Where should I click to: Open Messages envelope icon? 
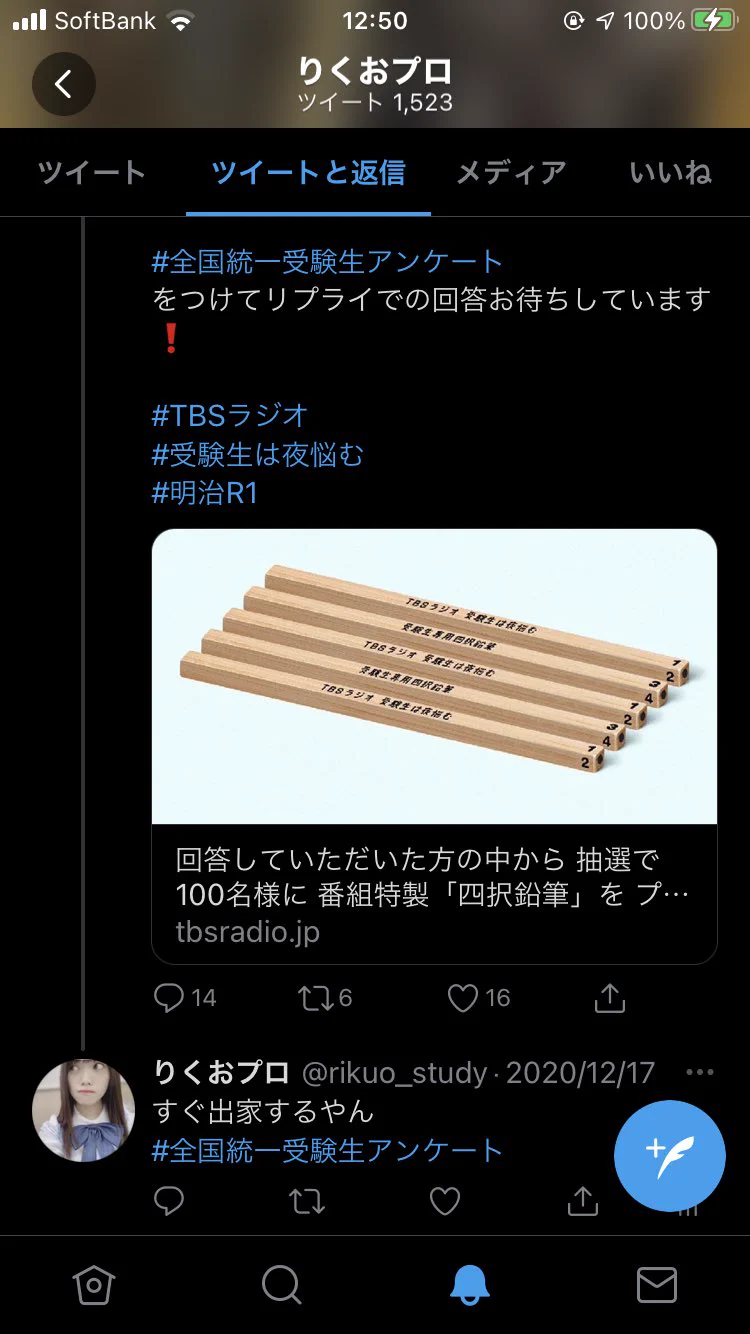[x=657, y=1285]
